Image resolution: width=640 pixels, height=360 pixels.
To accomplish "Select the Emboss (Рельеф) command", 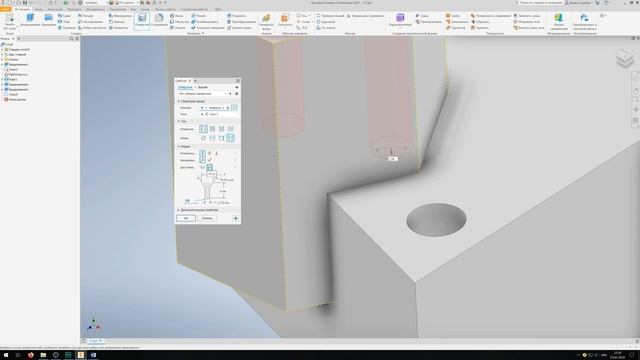I will pos(85,16).
